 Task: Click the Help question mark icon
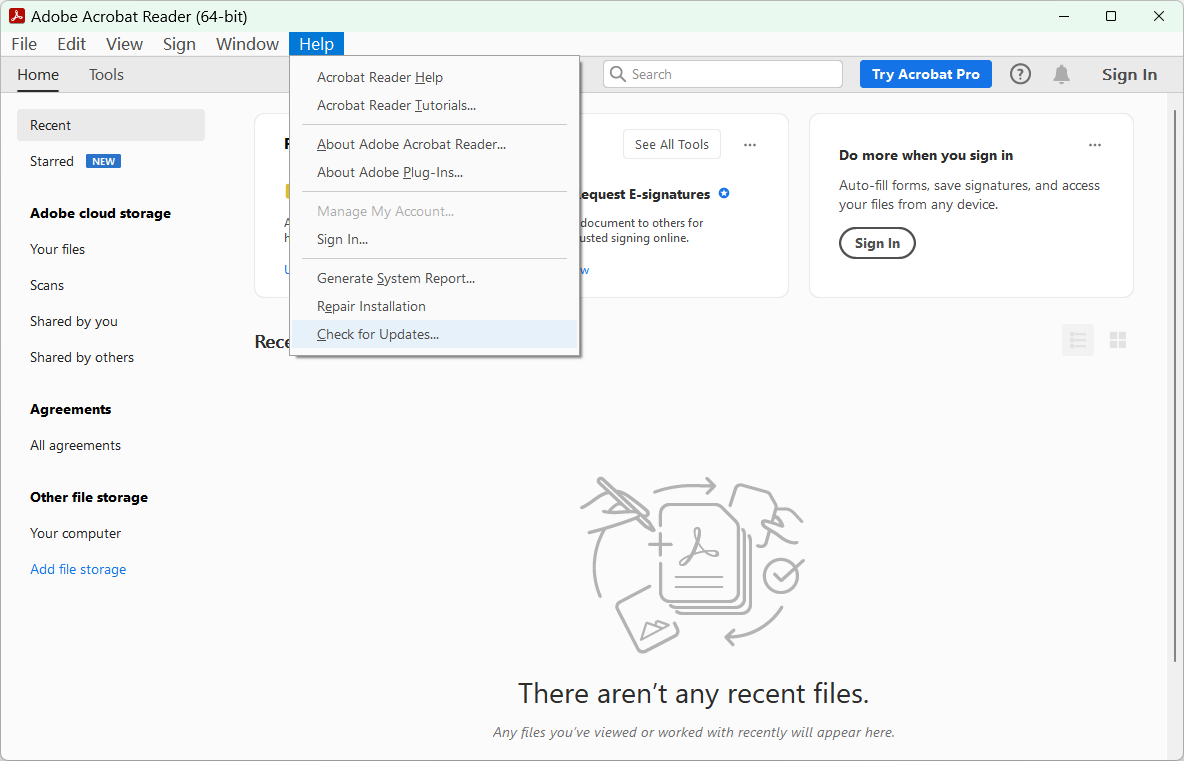coord(1020,73)
